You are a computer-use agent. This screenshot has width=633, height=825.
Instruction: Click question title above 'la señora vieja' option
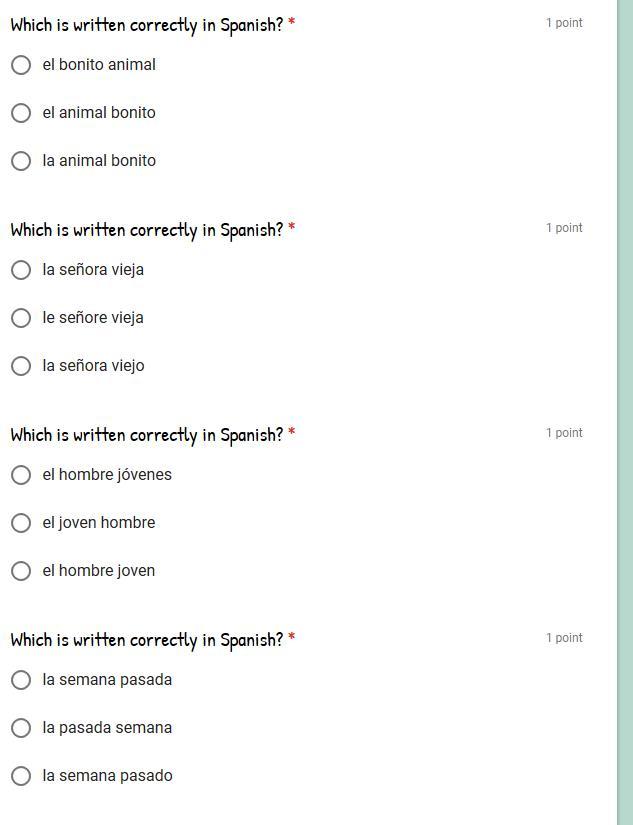(x=147, y=230)
